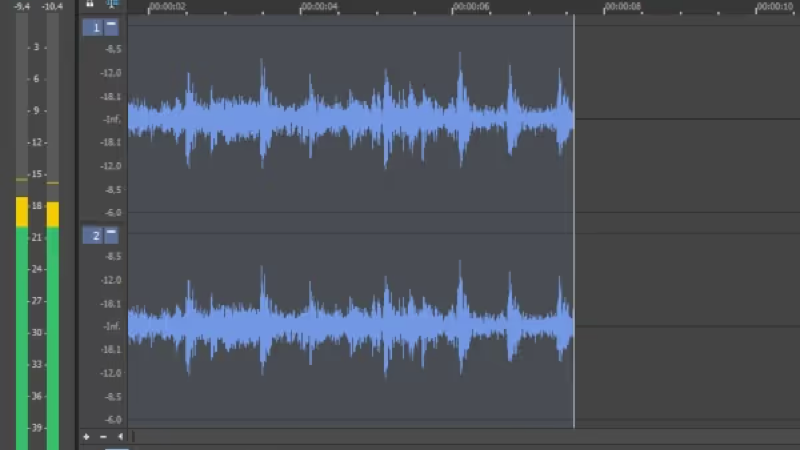Click the right channel level meter bar
This screenshot has height=450, width=800.
click(53, 232)
